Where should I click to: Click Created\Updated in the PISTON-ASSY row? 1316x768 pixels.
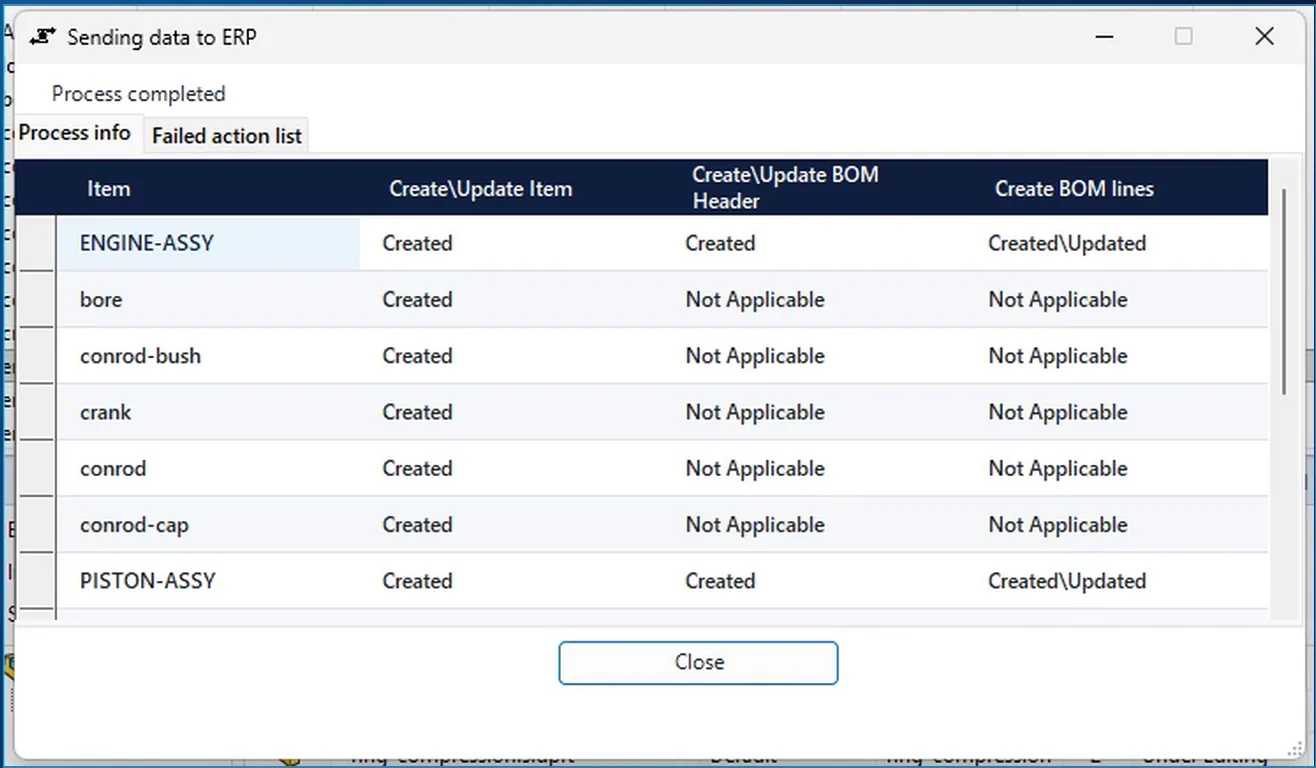pos(1067,581)
